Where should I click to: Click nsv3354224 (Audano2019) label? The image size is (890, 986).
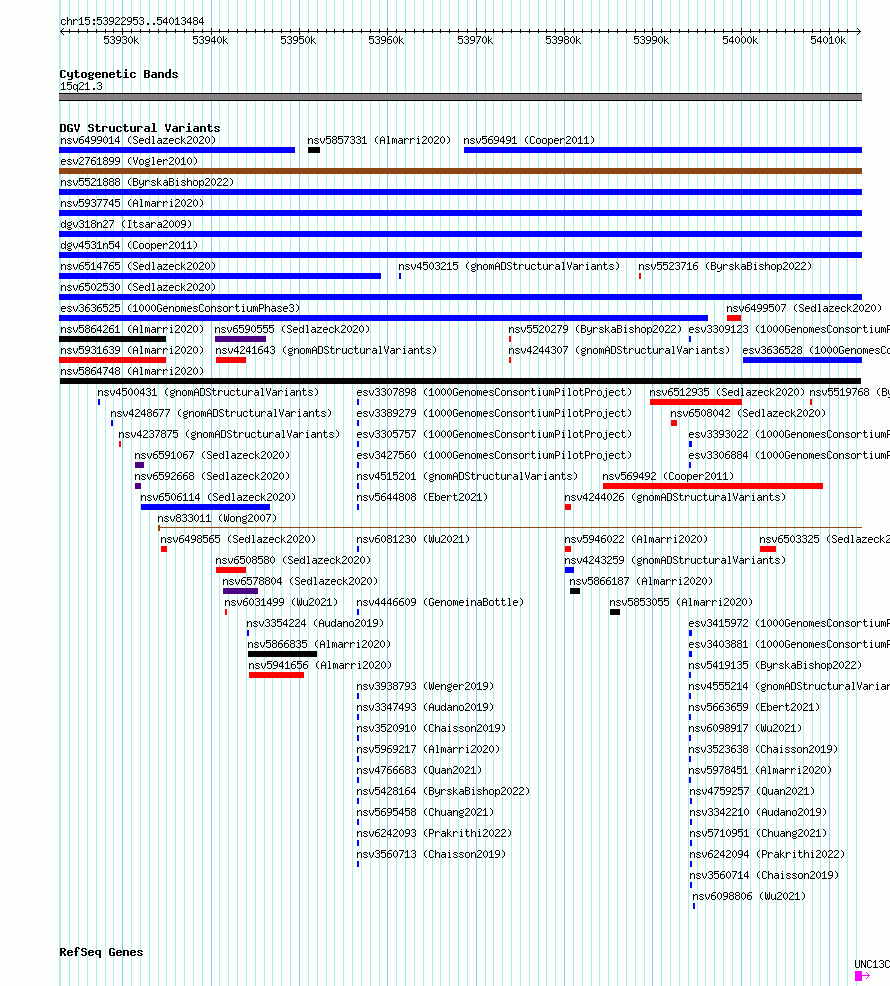(x=315, y=623)
